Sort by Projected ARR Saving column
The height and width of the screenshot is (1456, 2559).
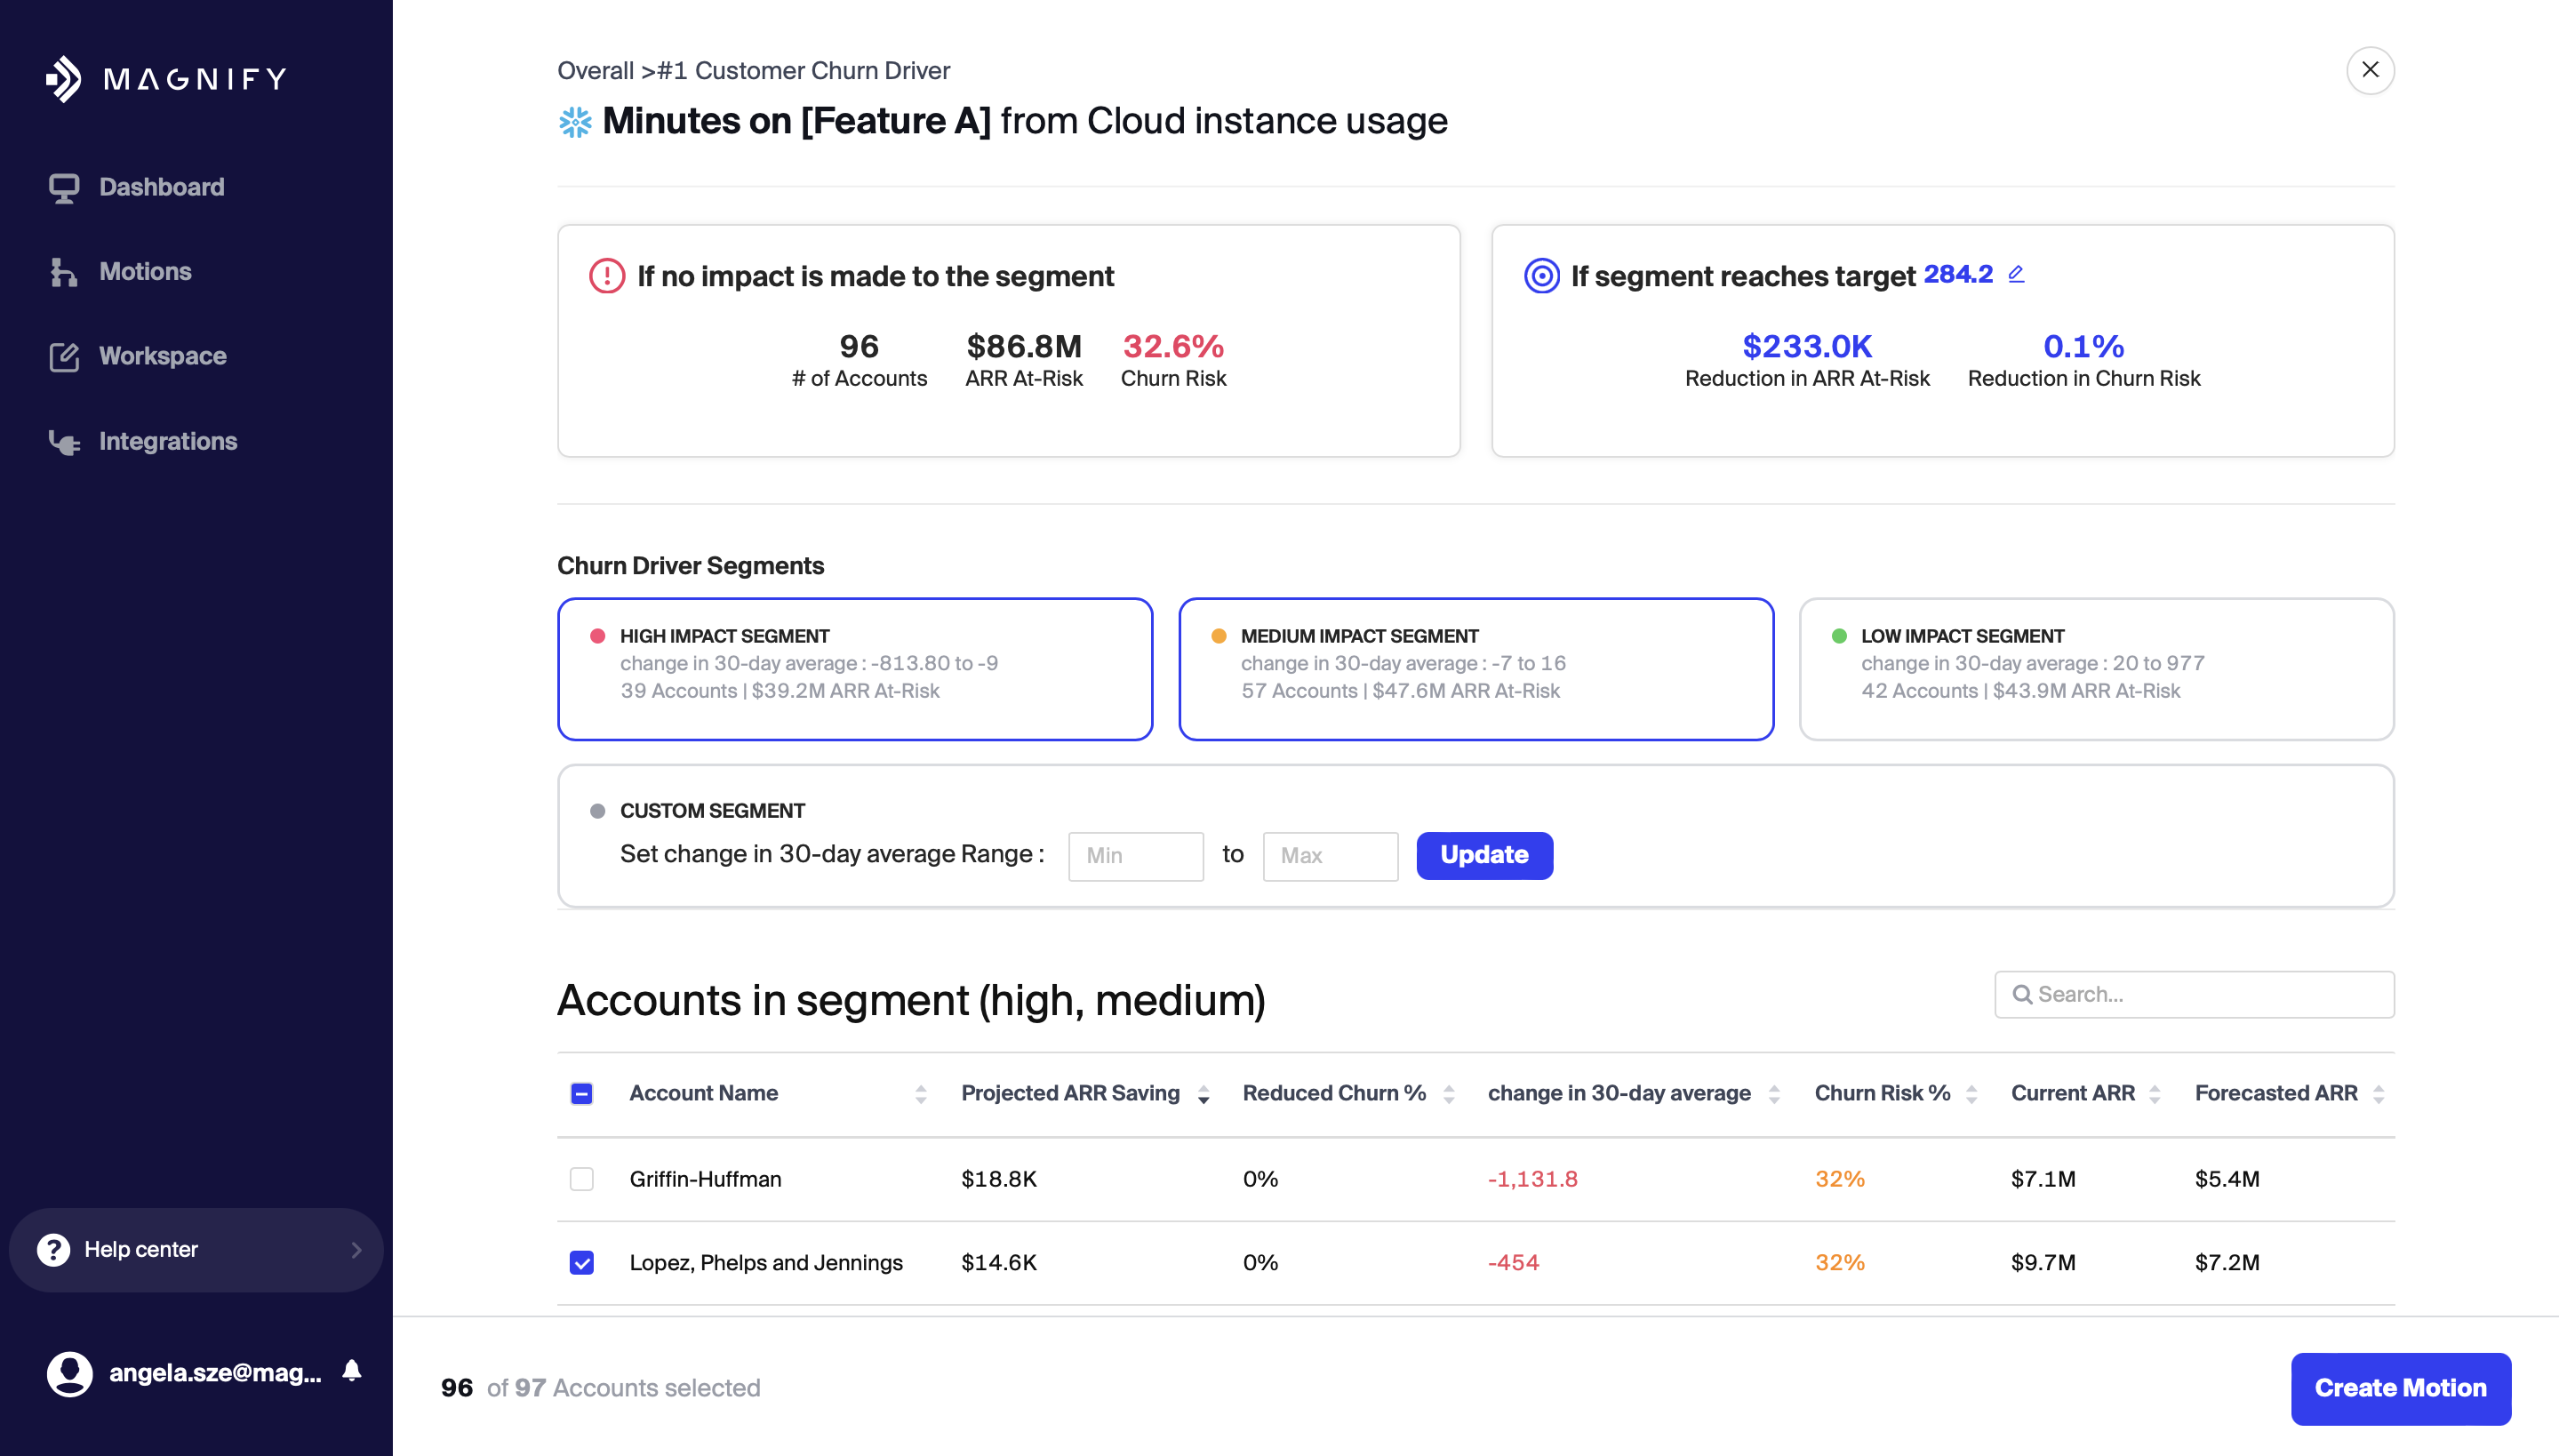pyautogui.click(x=1203, y=1094)
